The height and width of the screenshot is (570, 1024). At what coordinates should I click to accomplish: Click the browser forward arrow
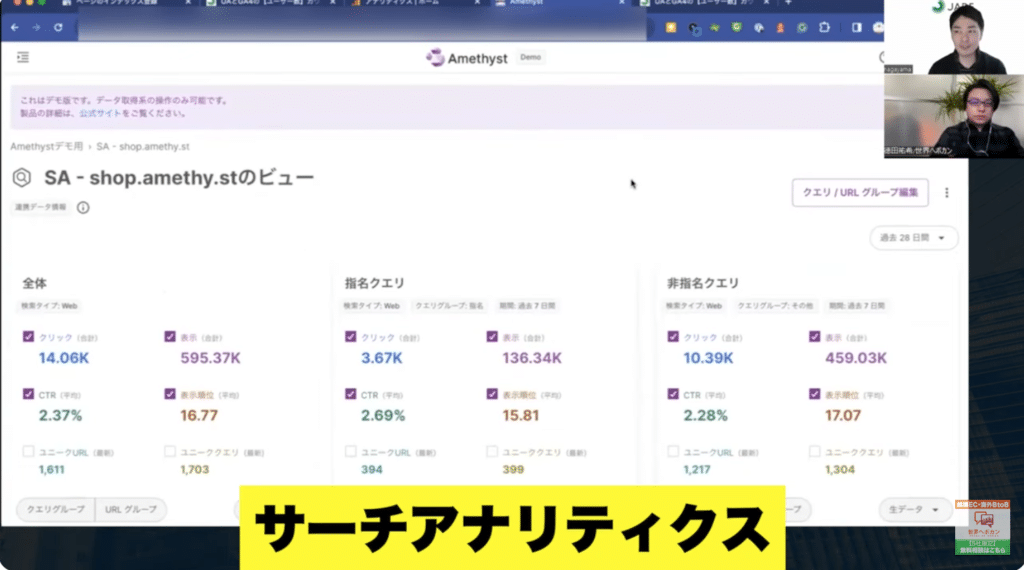[37, 27]
